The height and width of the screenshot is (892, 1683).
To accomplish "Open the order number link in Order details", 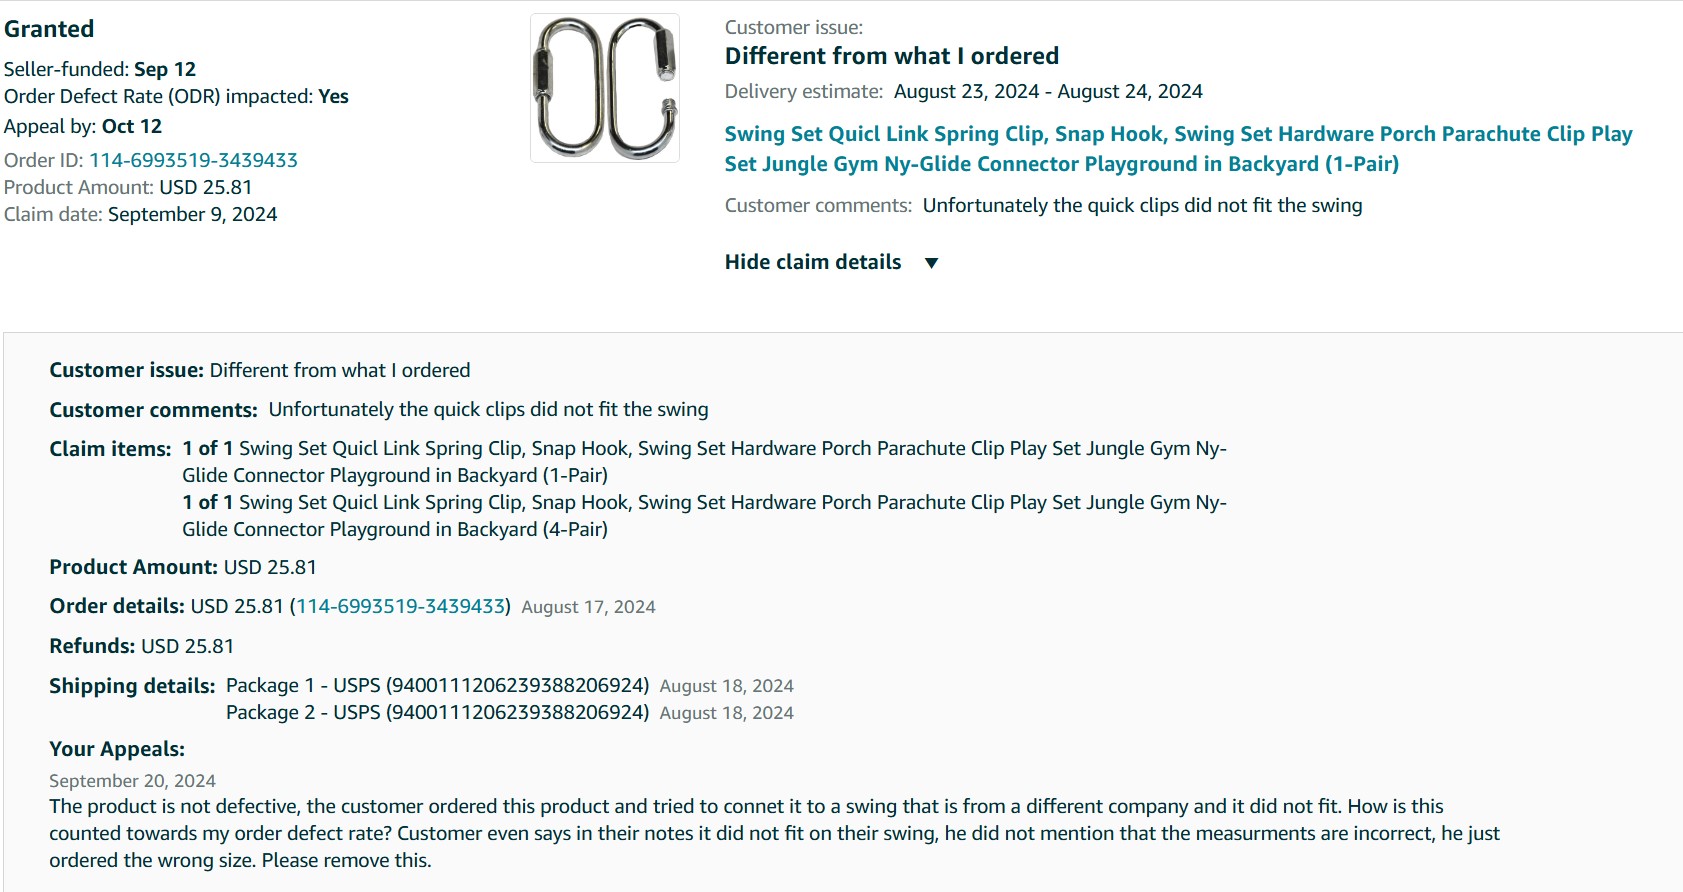I will [x=400, y=606].
